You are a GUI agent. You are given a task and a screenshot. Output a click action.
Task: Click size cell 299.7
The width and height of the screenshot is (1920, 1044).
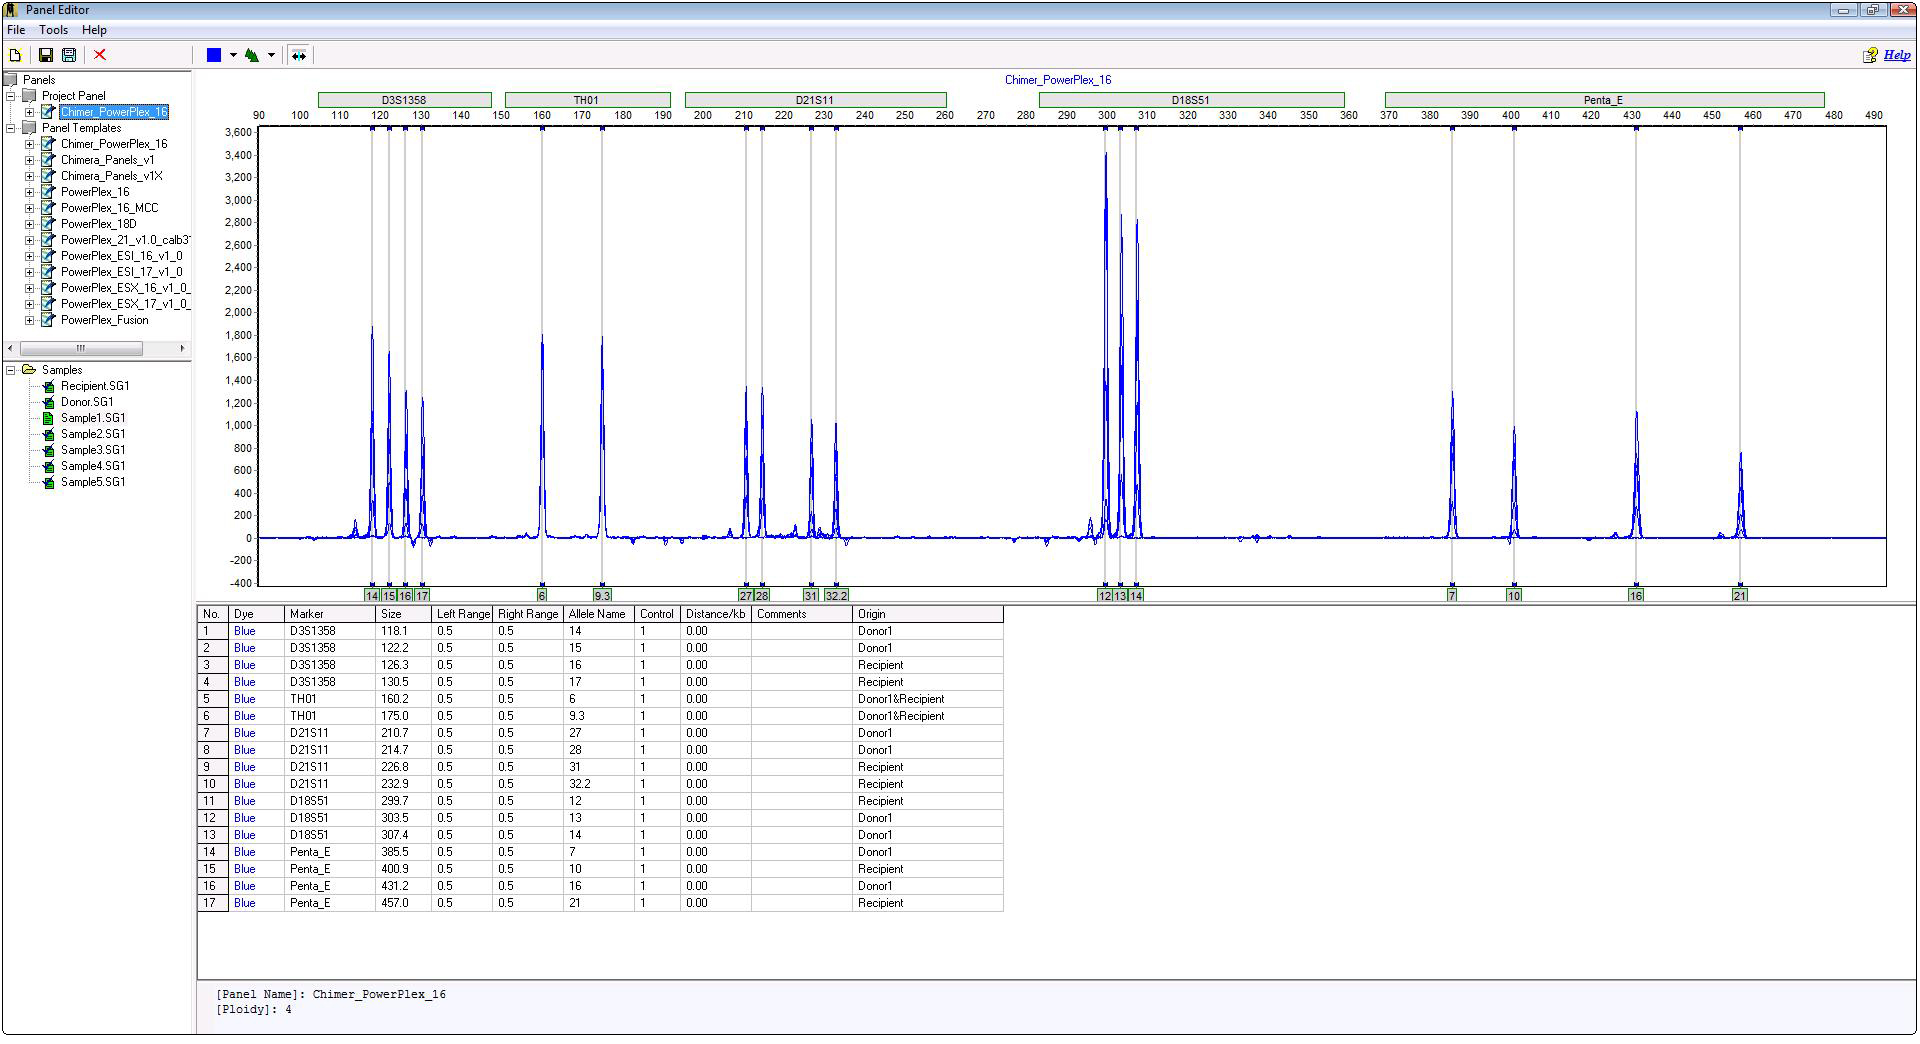click(403, 801)
